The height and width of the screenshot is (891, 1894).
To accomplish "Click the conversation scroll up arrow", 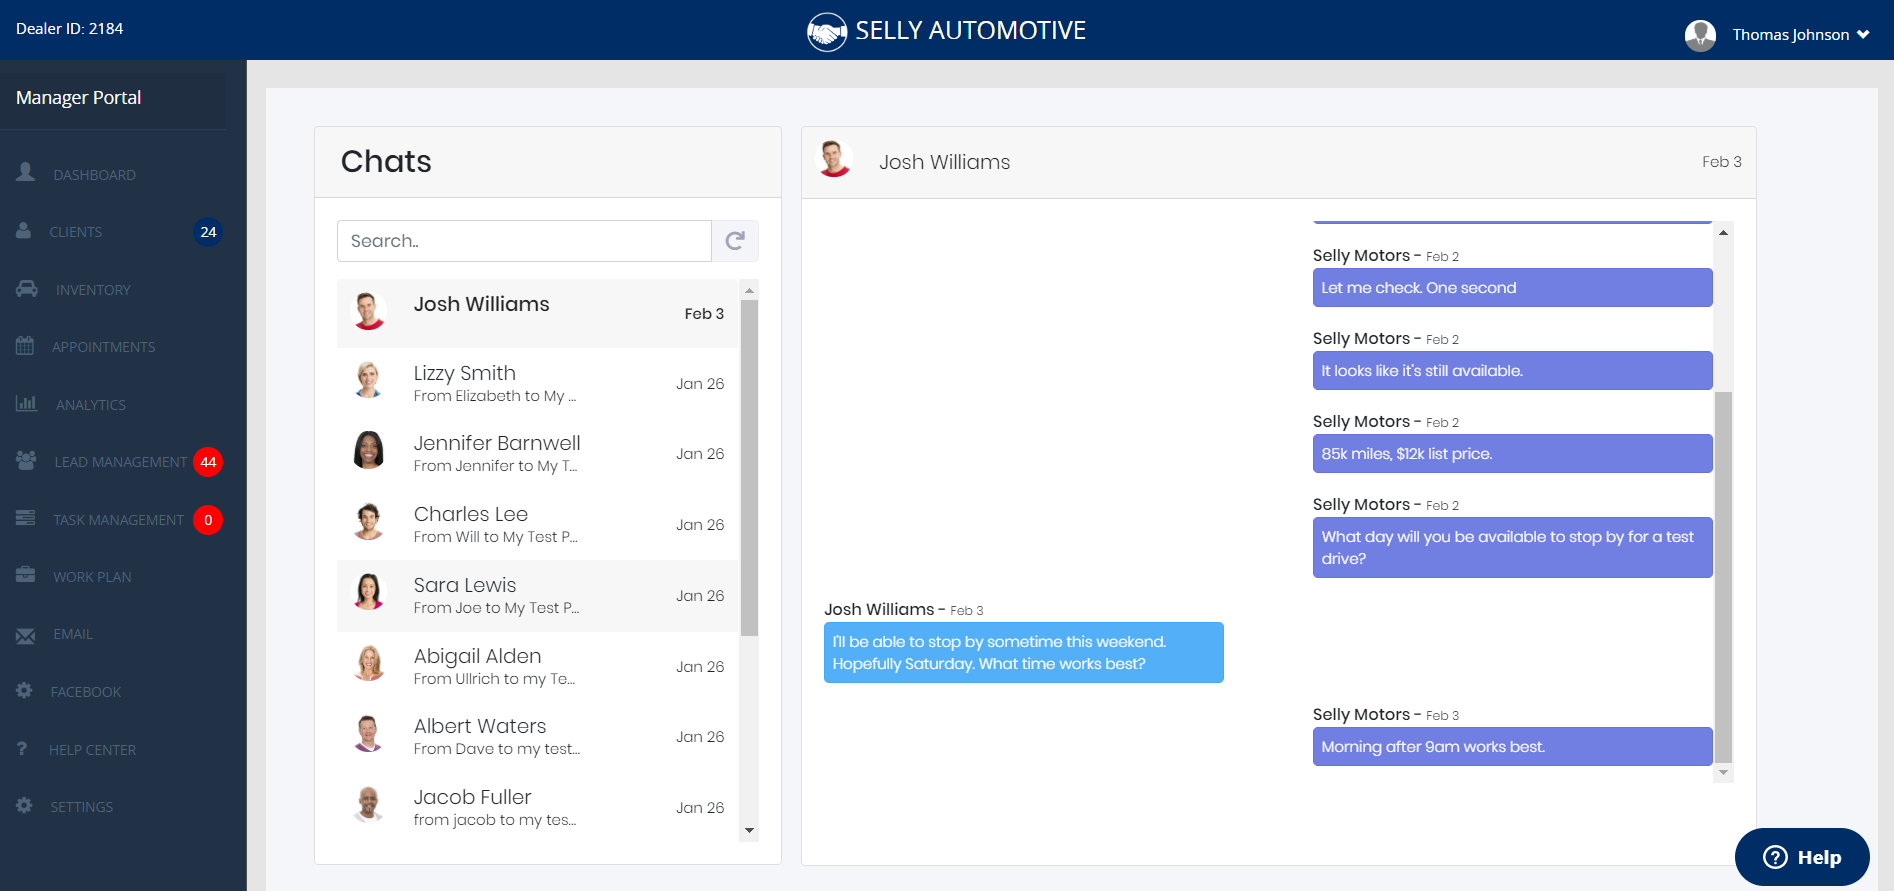I will point(1723,232).
